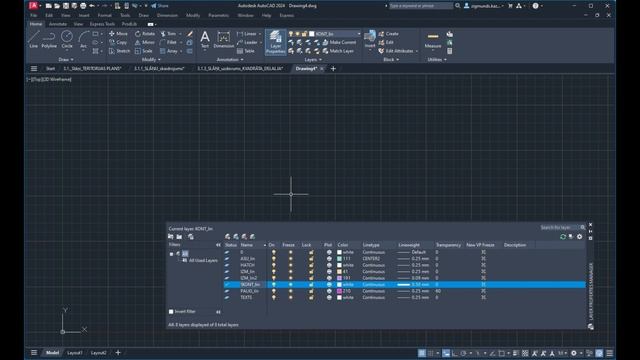Switch to the Express Tools ribbon tab

[102, 24]
